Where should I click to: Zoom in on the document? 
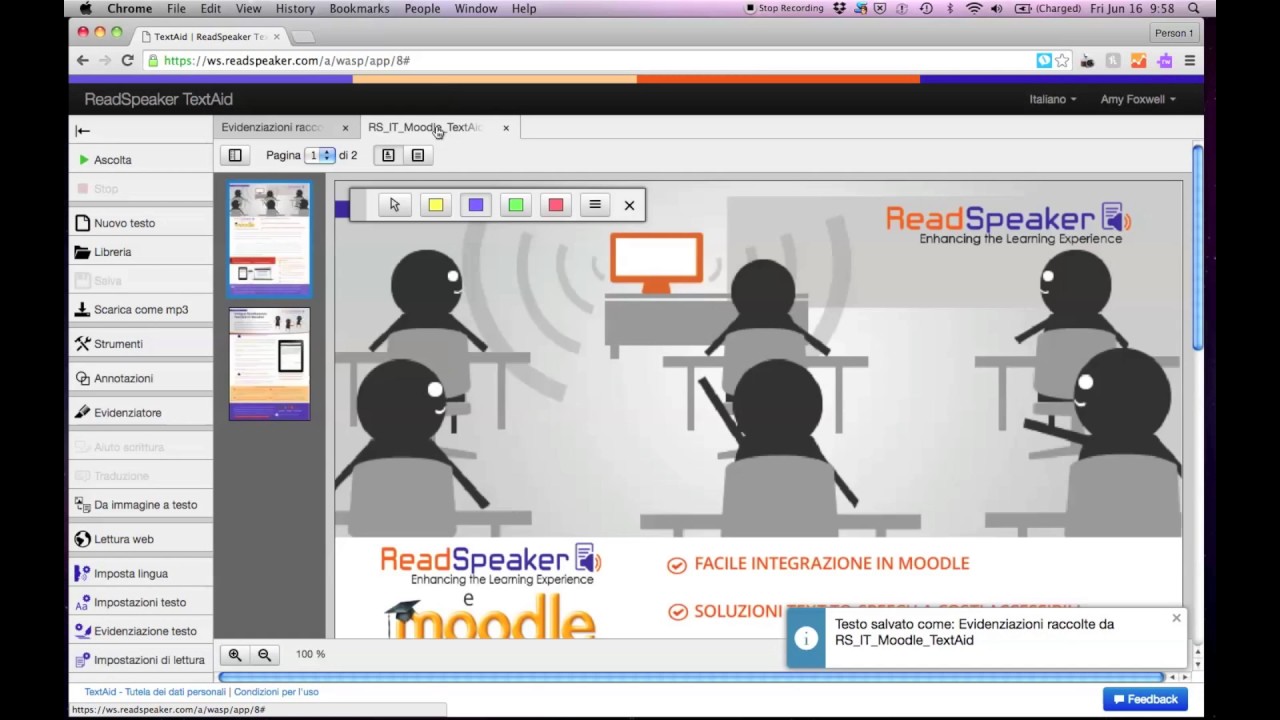[235, 655]
